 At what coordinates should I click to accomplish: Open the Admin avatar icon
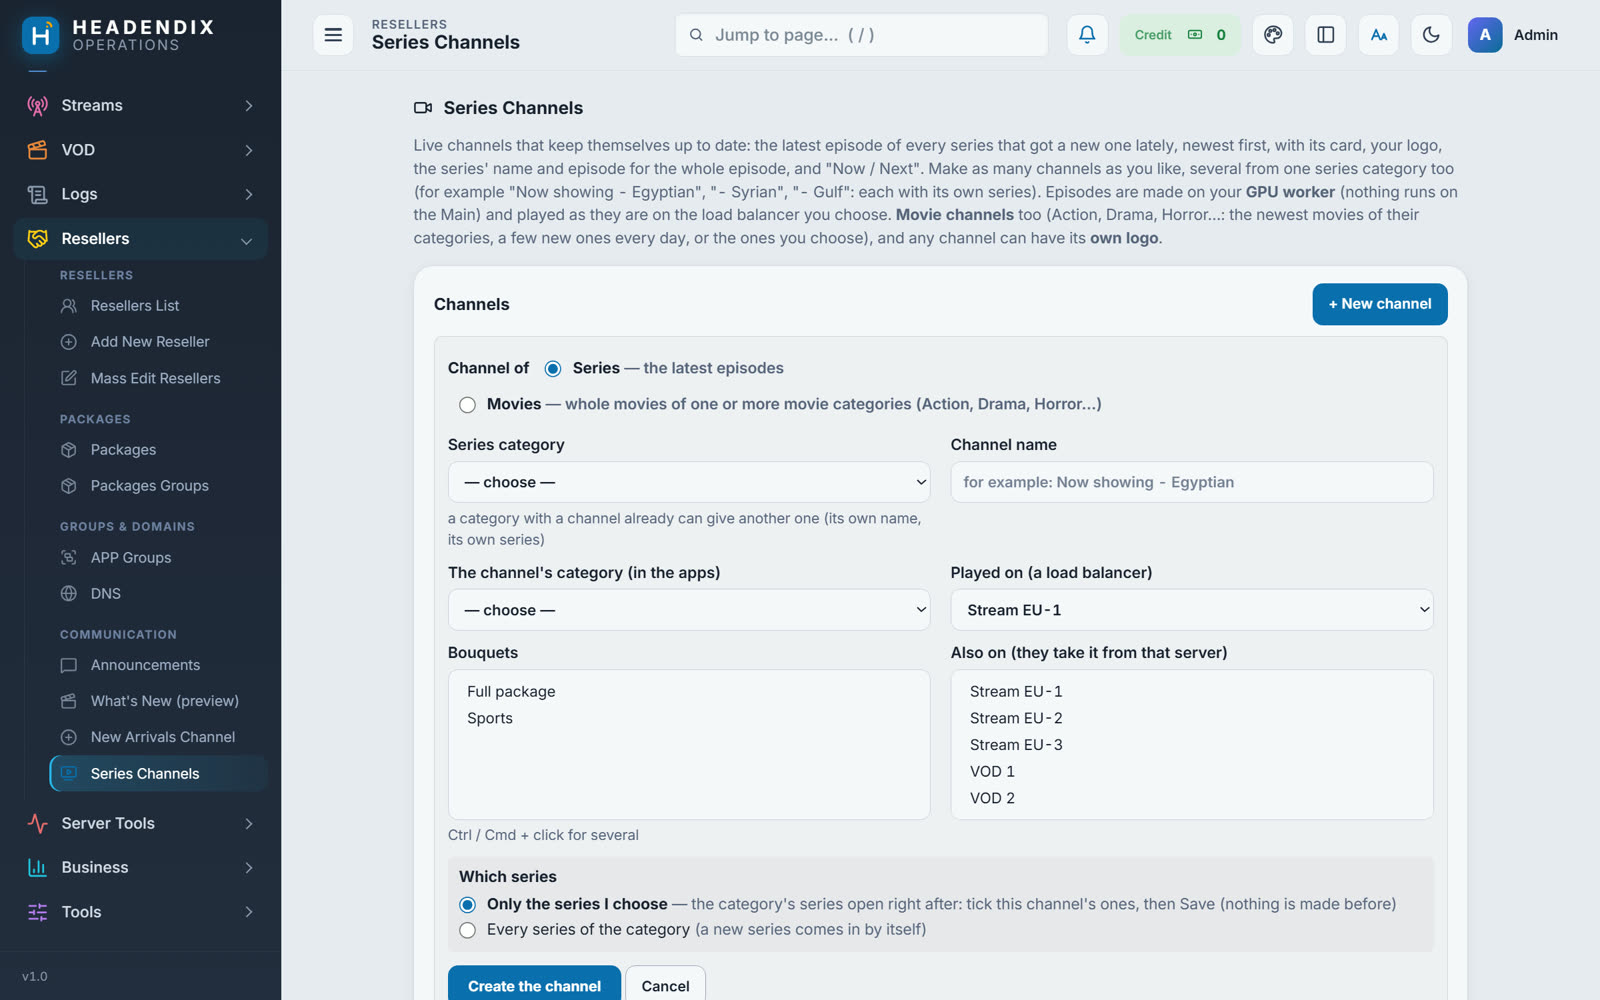coord(1485,35)
